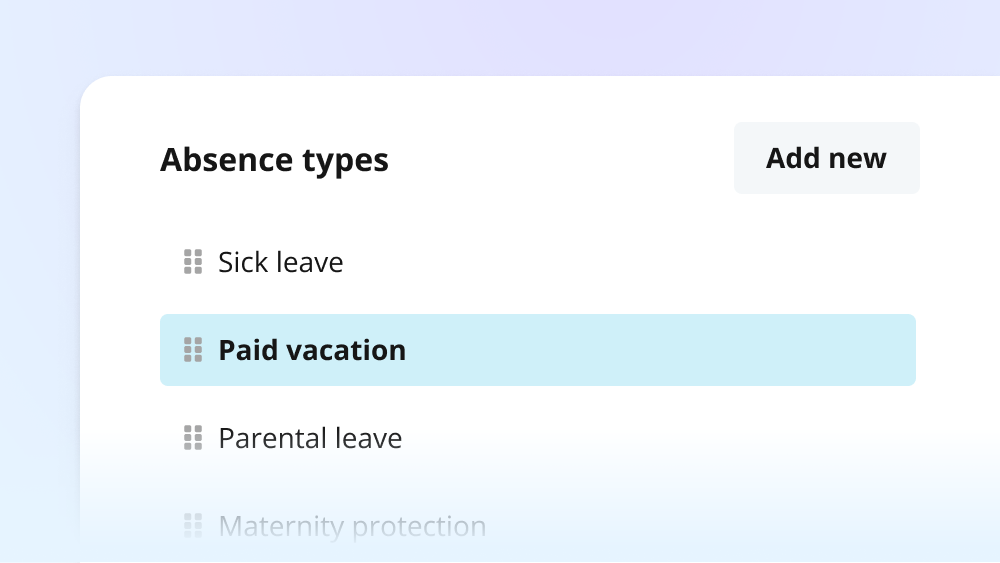Grab the grip icon next to Paid vacation
The height and width of the screenshot is (563, 1000).
click(x=193, y=350)
